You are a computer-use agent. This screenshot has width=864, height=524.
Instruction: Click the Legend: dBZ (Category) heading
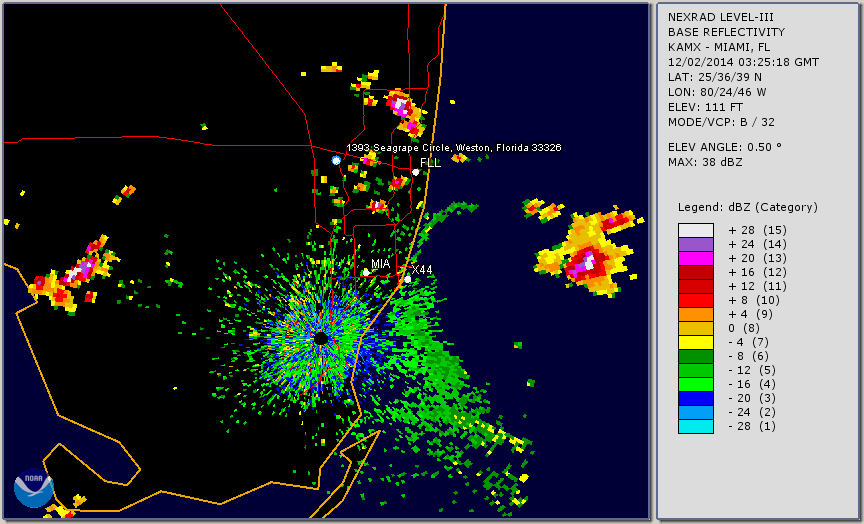click(x=748, y=207)
